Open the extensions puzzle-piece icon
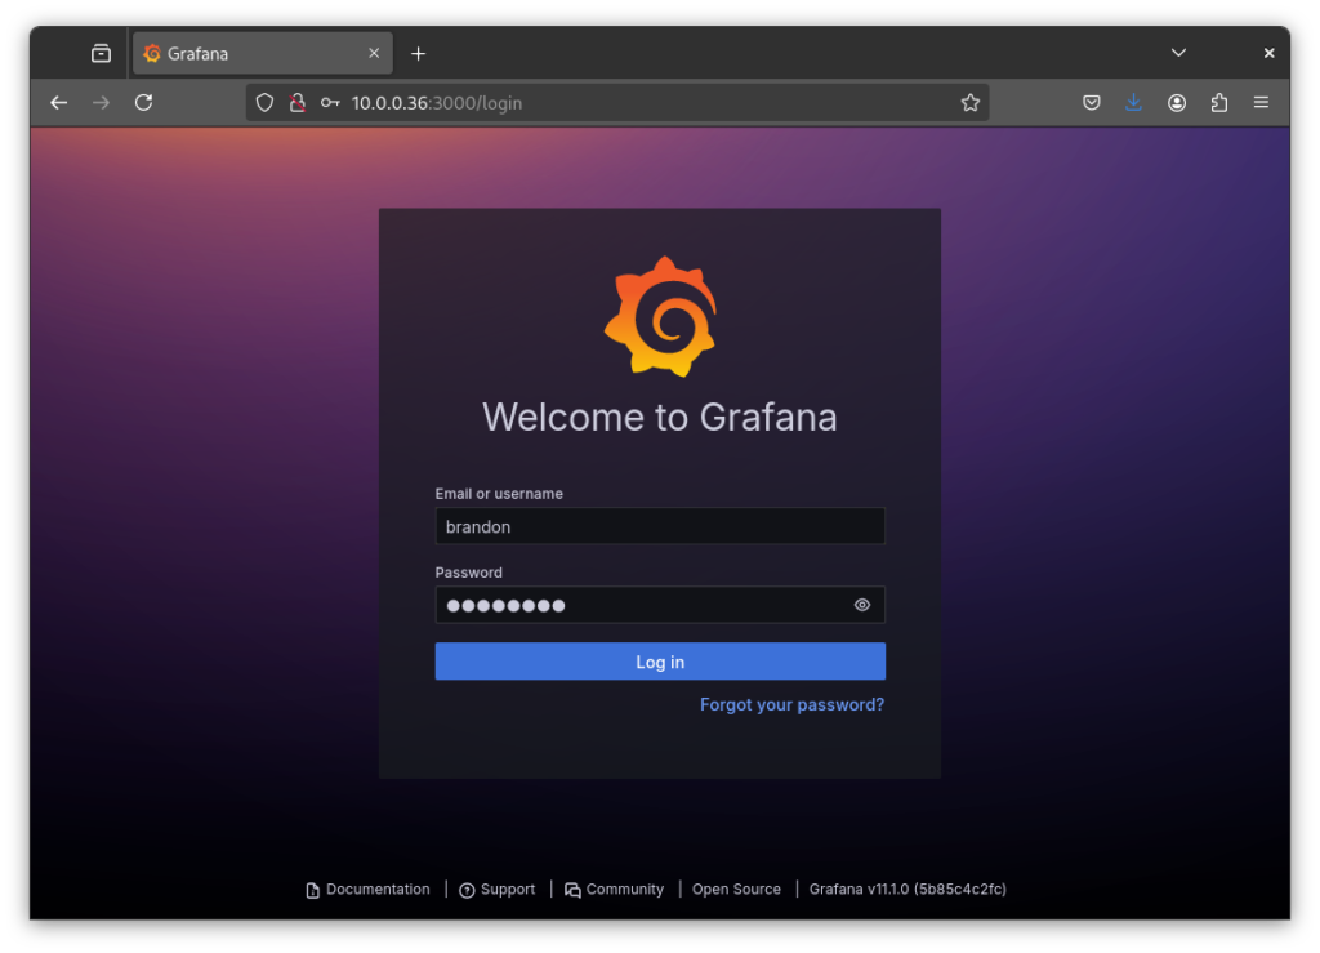This screenshot has width=1320, height=953. coord(1219,102)
